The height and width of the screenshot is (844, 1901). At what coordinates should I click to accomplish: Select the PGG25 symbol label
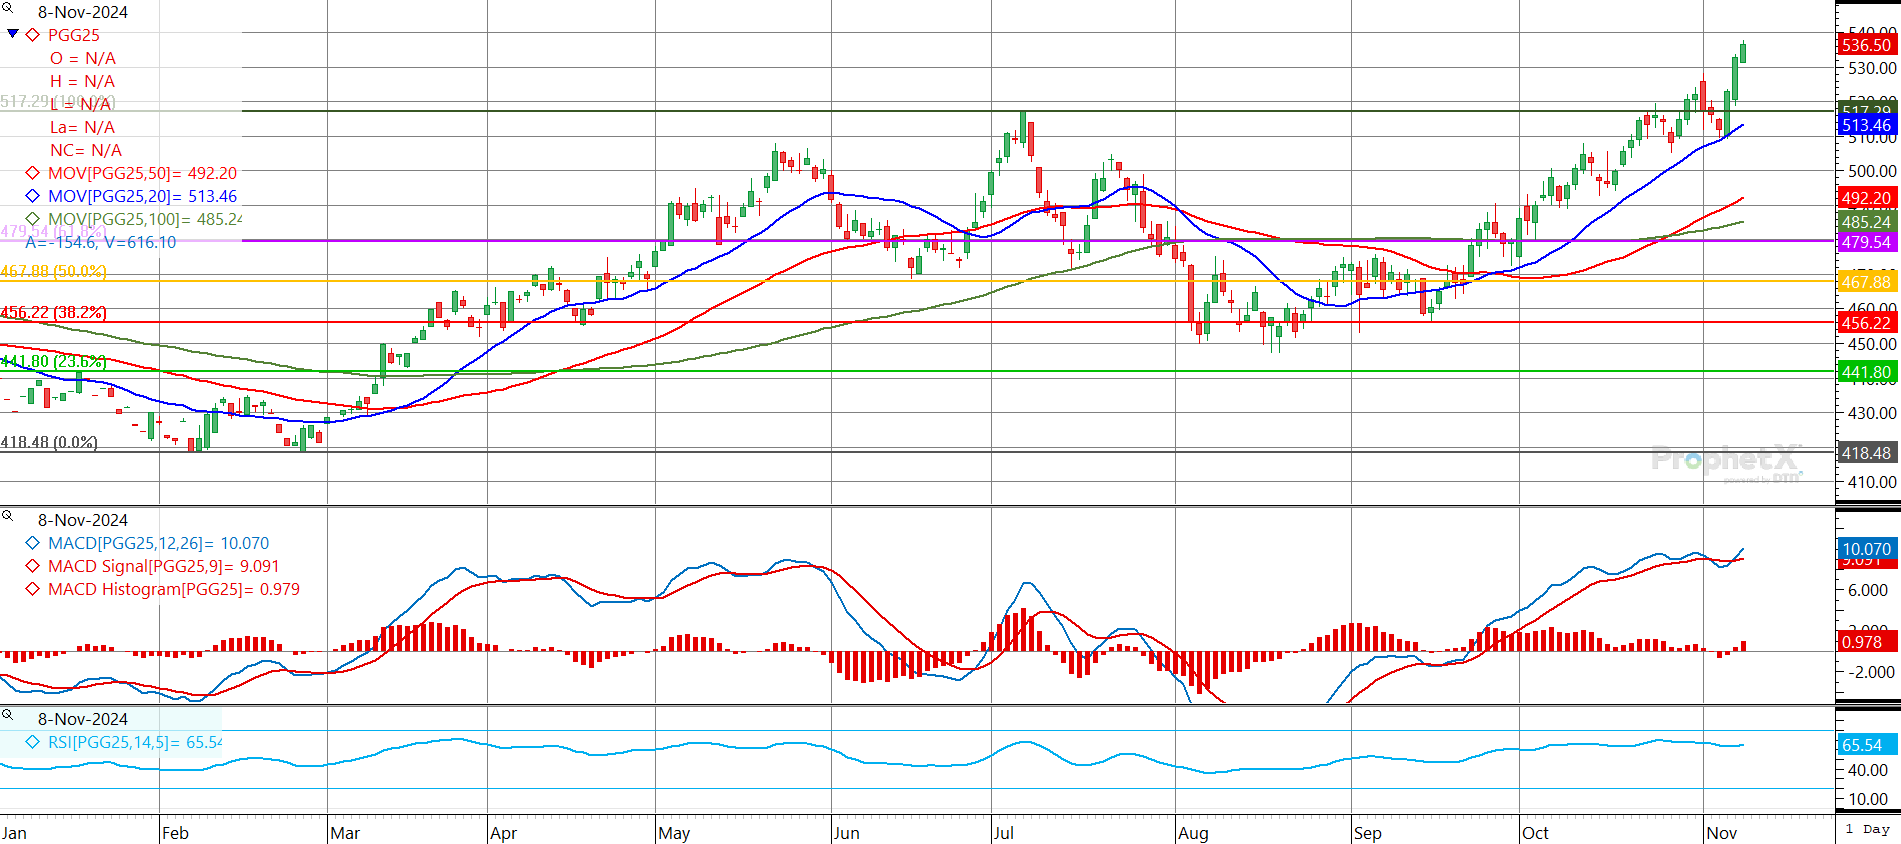[x=74, y=35]
